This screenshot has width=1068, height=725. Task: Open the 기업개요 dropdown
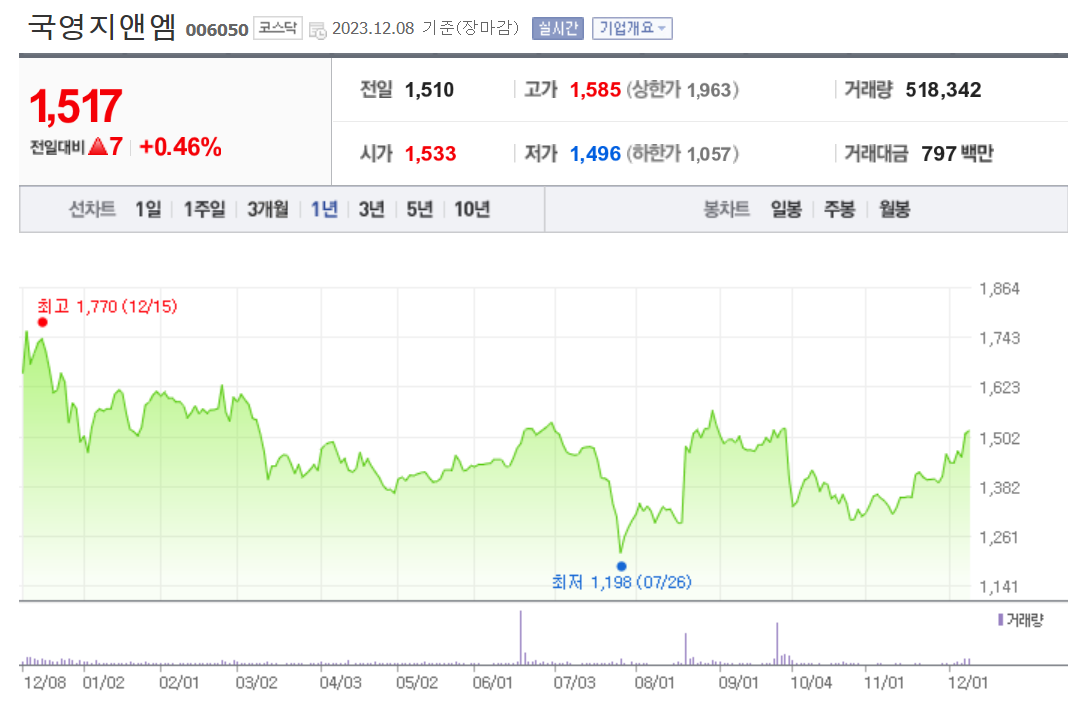(x=632, y=28)
